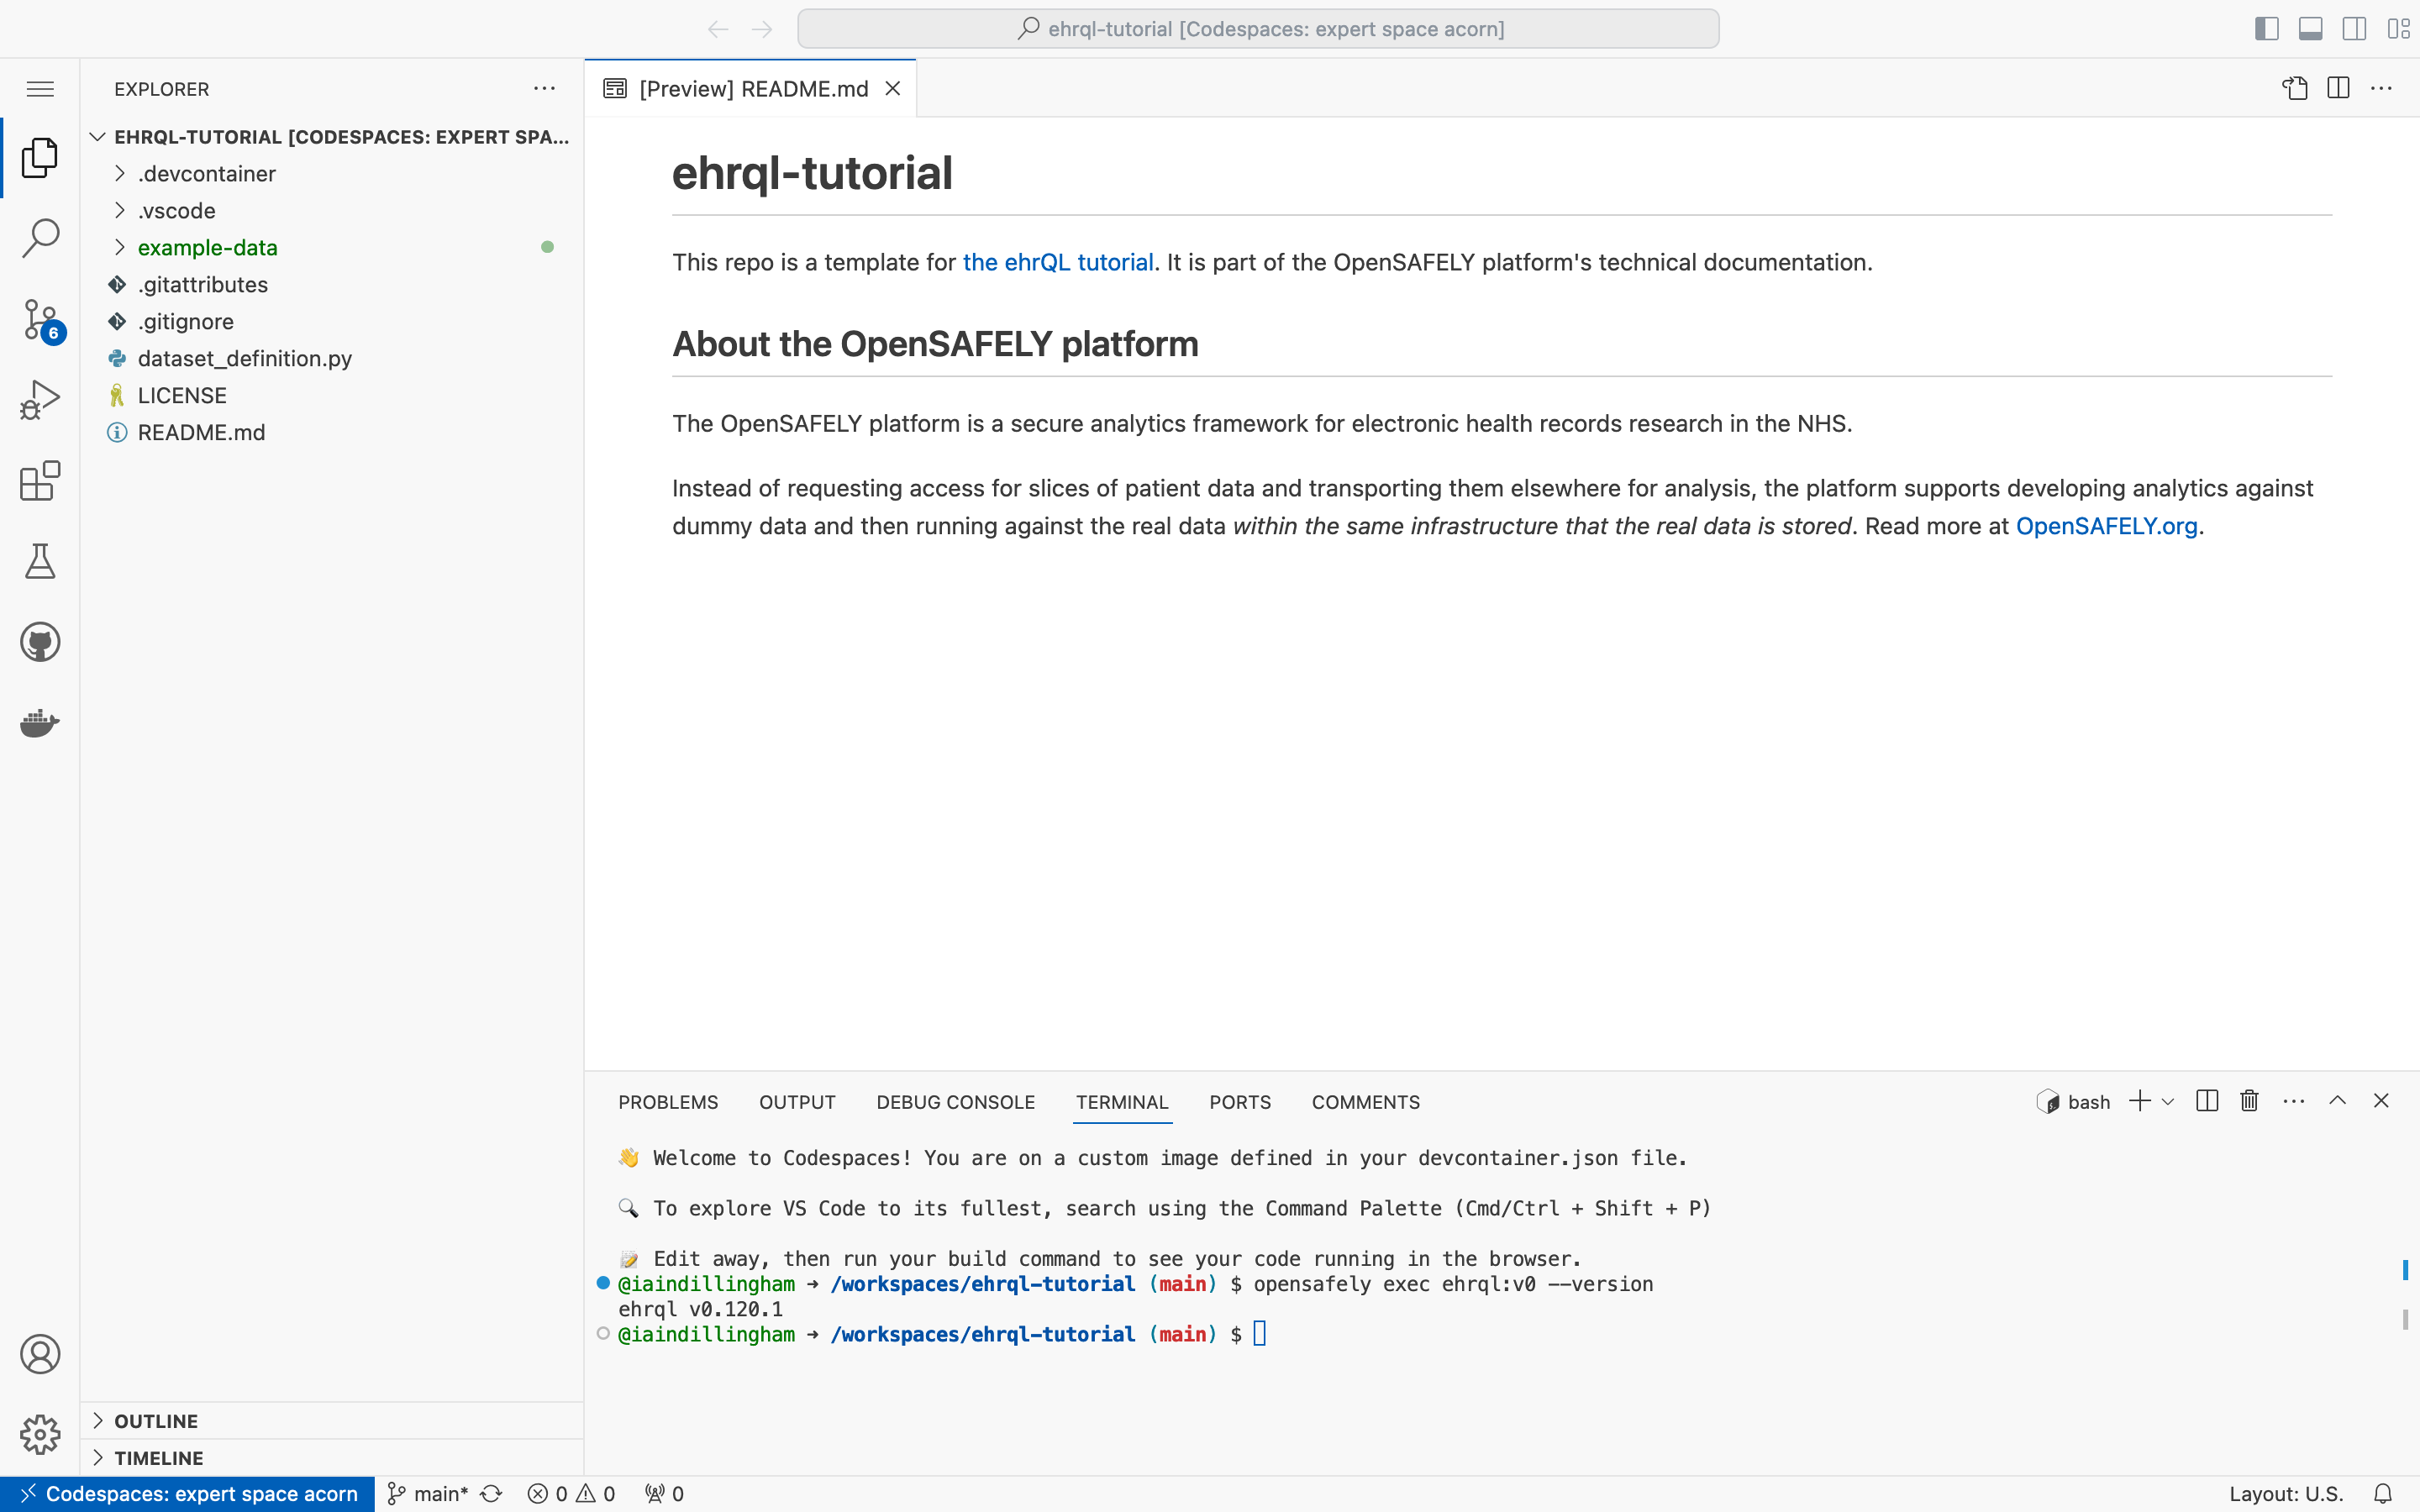Viewport: 2420px width, 1512px height.
Task: Open the Extensions view
Action: click(40, 481)
